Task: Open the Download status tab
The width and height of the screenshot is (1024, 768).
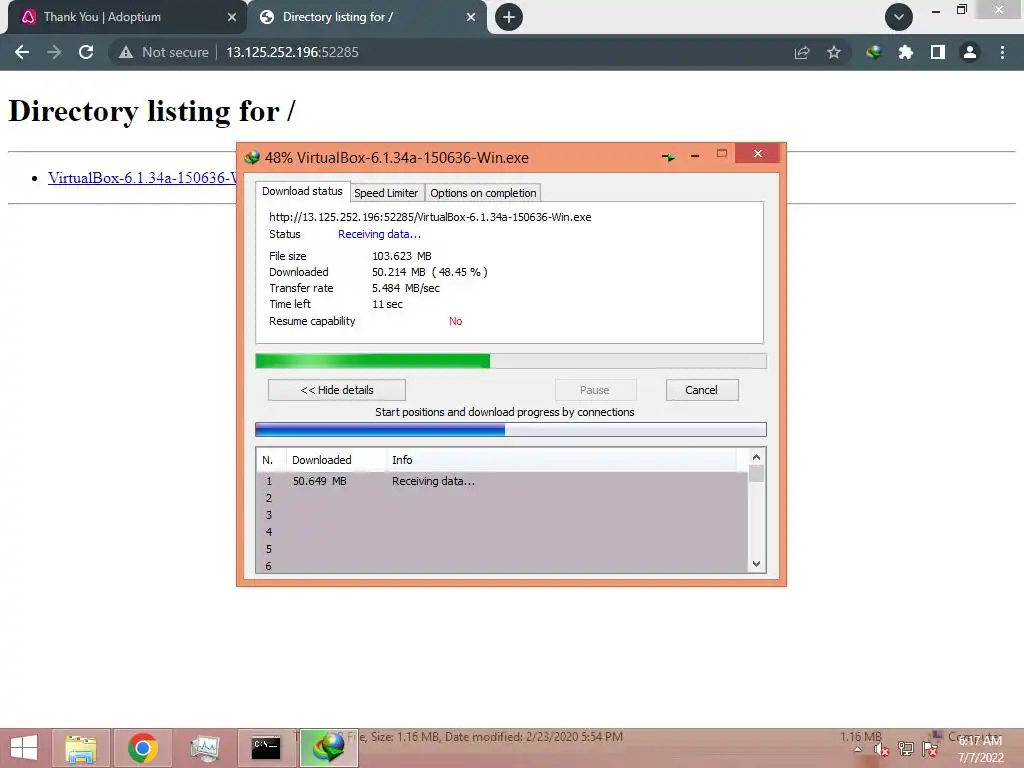Action: 302,191
